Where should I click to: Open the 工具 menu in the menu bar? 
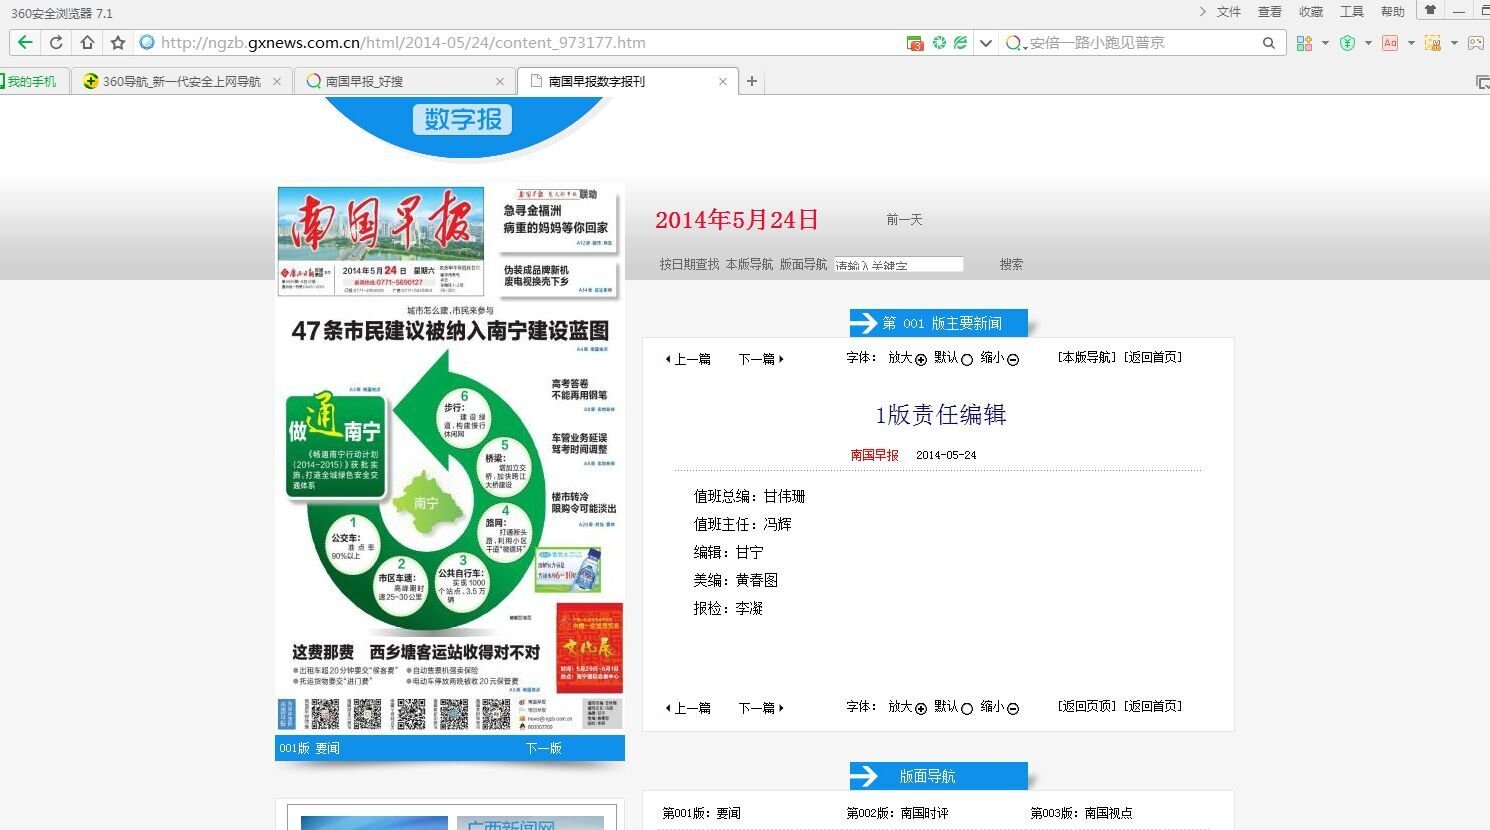pyautogui.click(x=1352, y=12)
